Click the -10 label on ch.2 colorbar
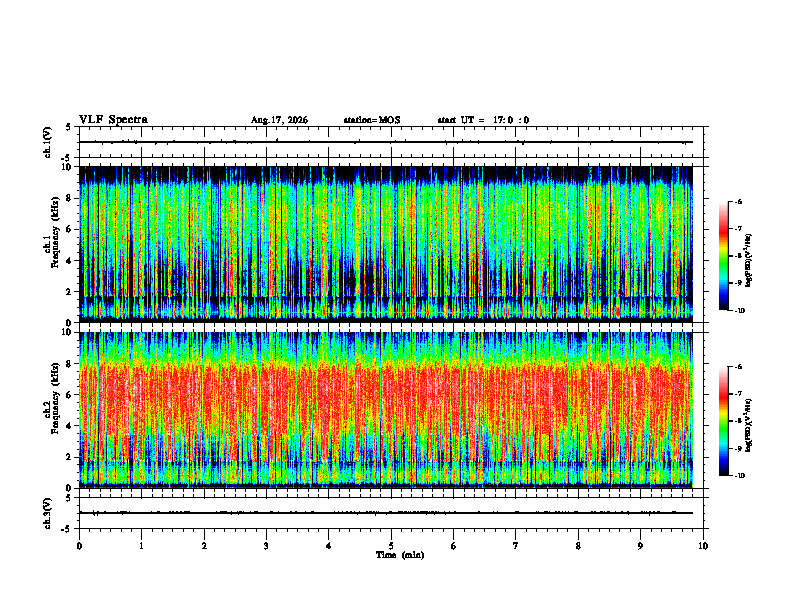This screenshot has height=612, width=792. pyautogui.click(x=740, y=476)
